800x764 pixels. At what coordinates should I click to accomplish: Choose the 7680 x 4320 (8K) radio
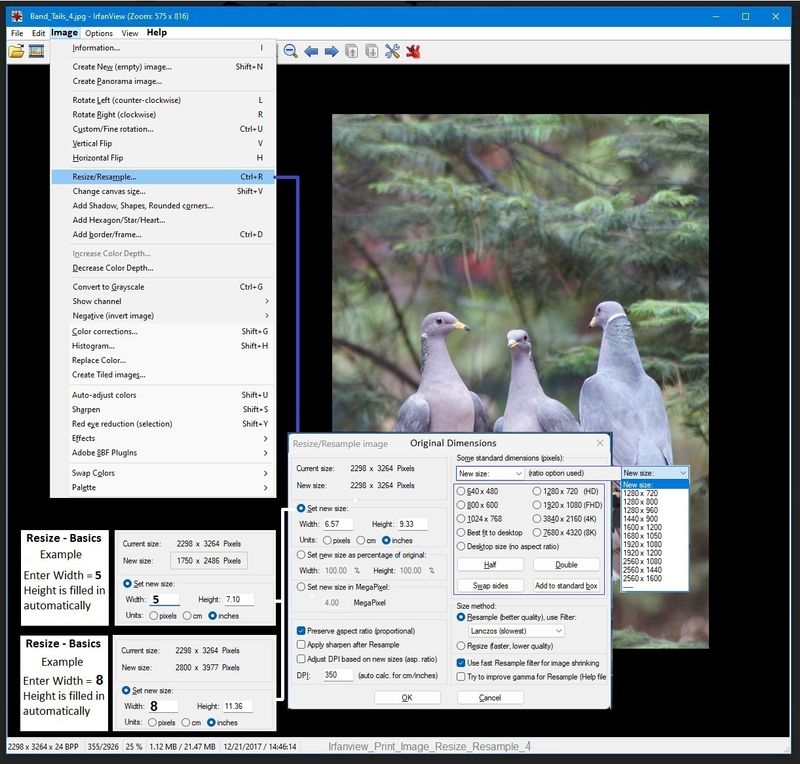(537, 532)
